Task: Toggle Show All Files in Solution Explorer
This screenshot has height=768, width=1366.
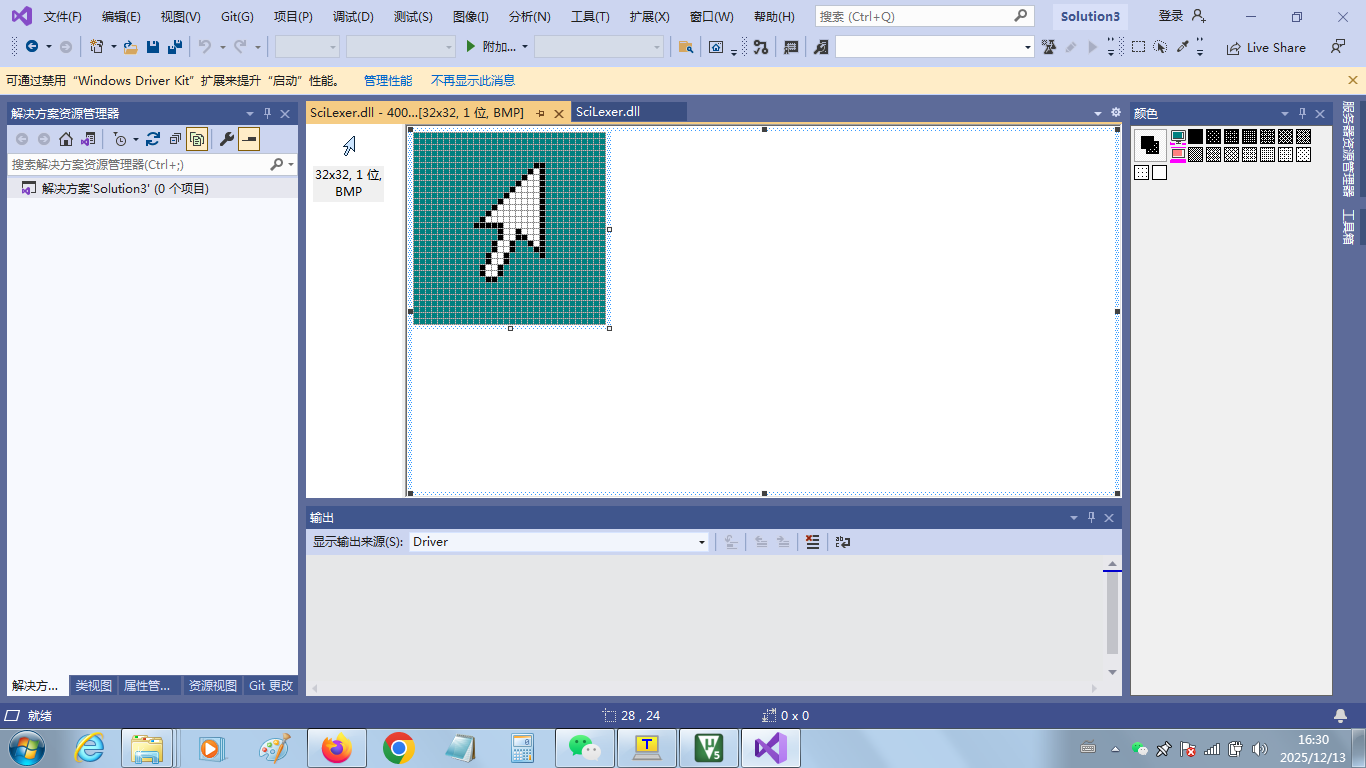Action: point(197,139)
